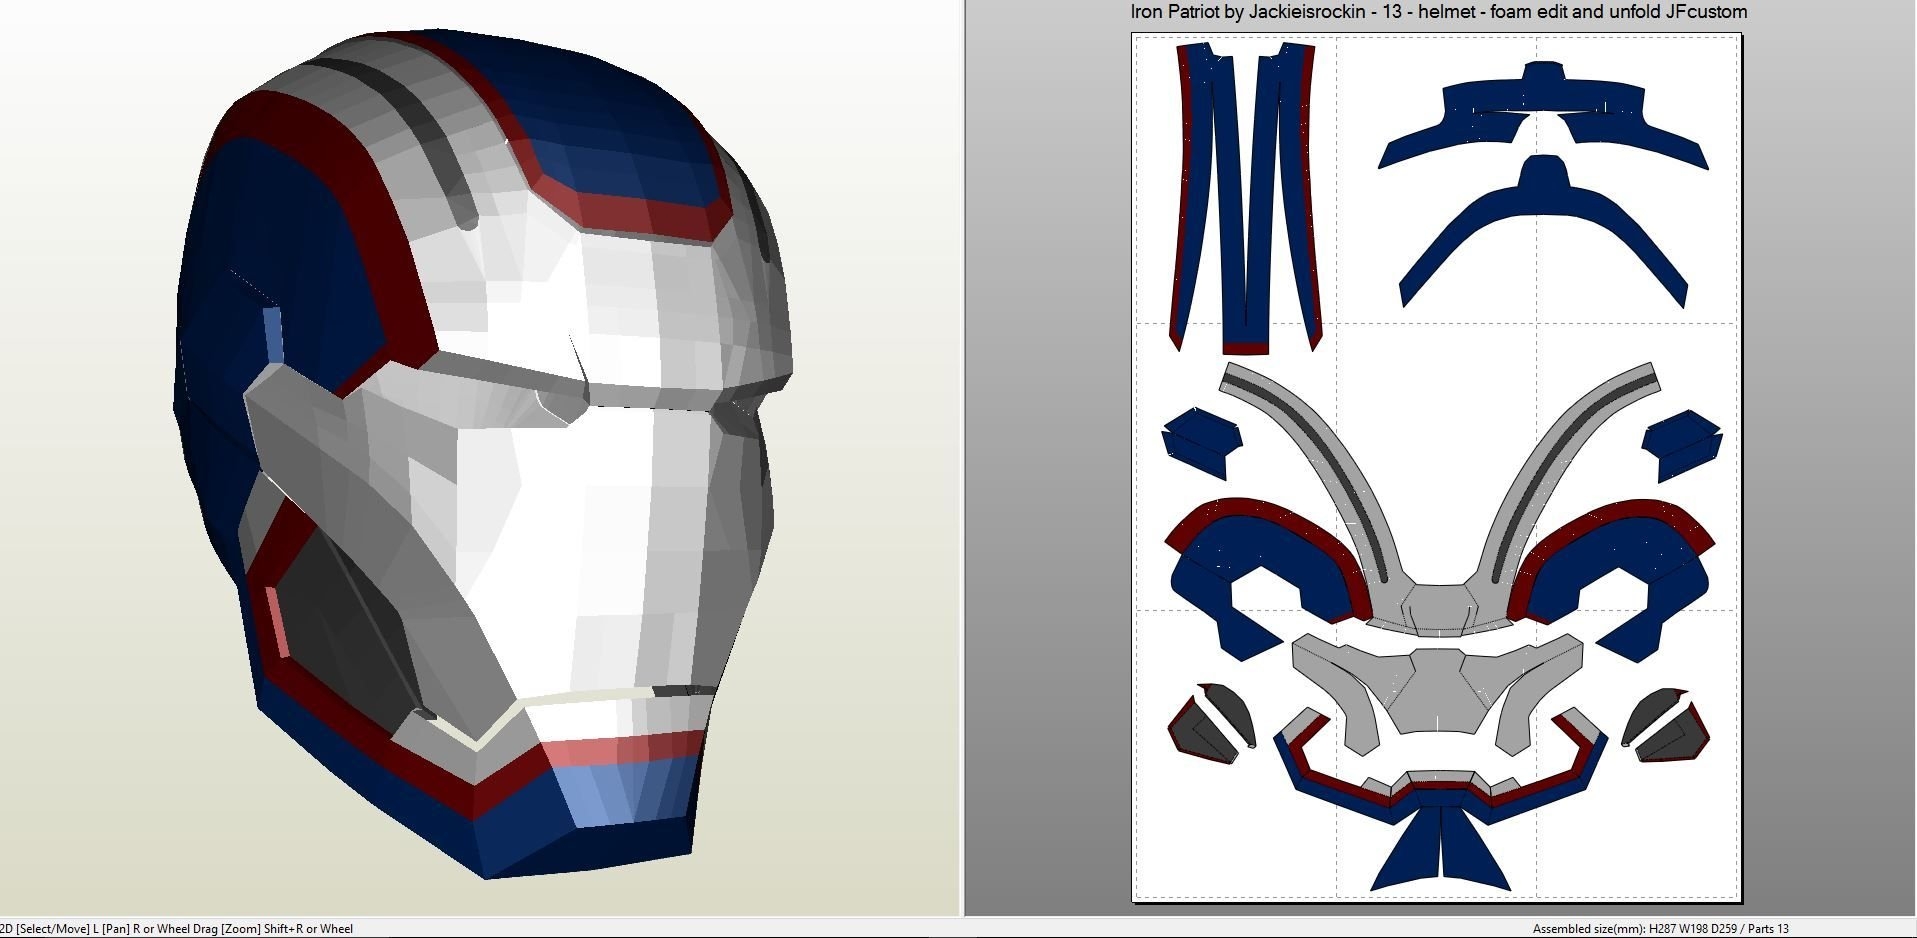
Task: Select the left dark grey cheek part
Action: pos(1212,725)
